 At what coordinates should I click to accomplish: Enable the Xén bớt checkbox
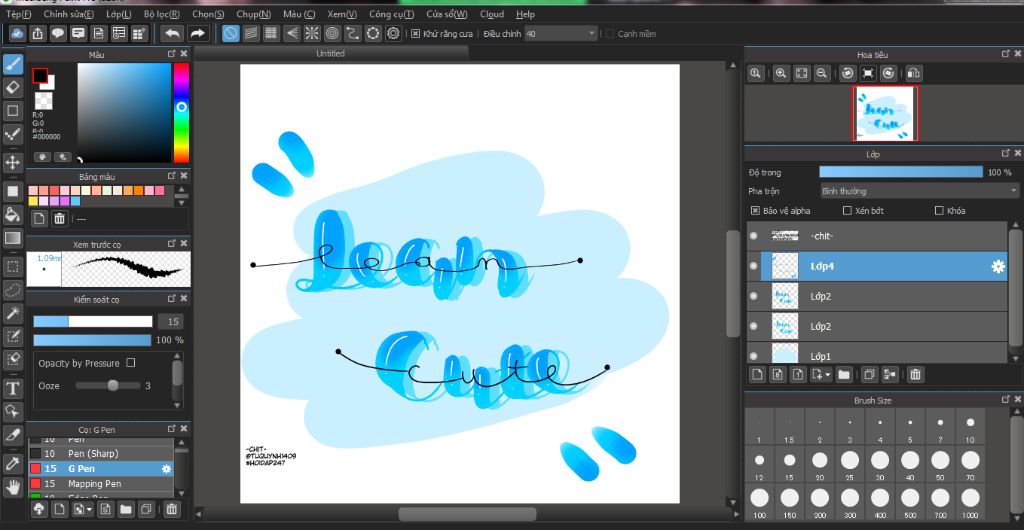click(x=847, y=211)
